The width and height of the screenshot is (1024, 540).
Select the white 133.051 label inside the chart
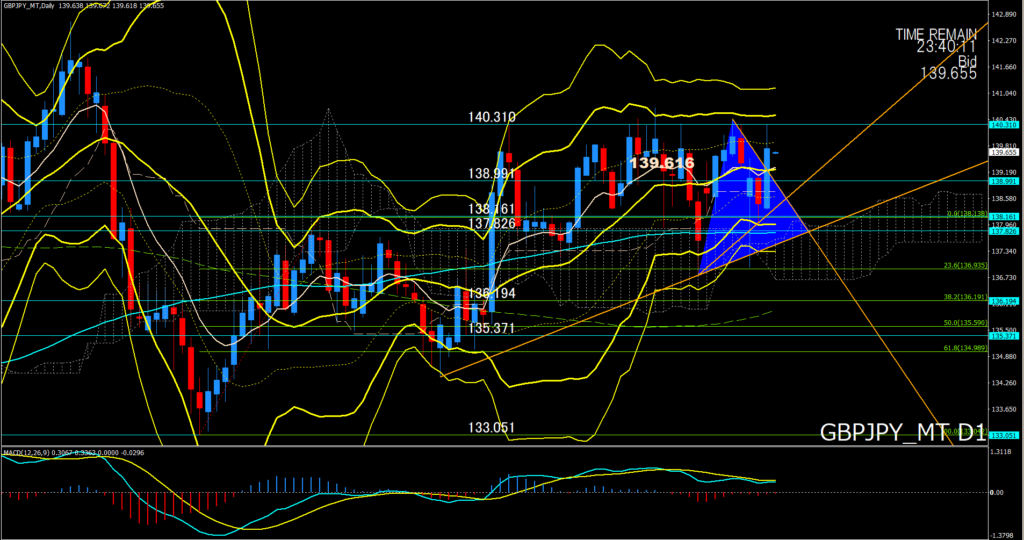click(x=492, y=428)
